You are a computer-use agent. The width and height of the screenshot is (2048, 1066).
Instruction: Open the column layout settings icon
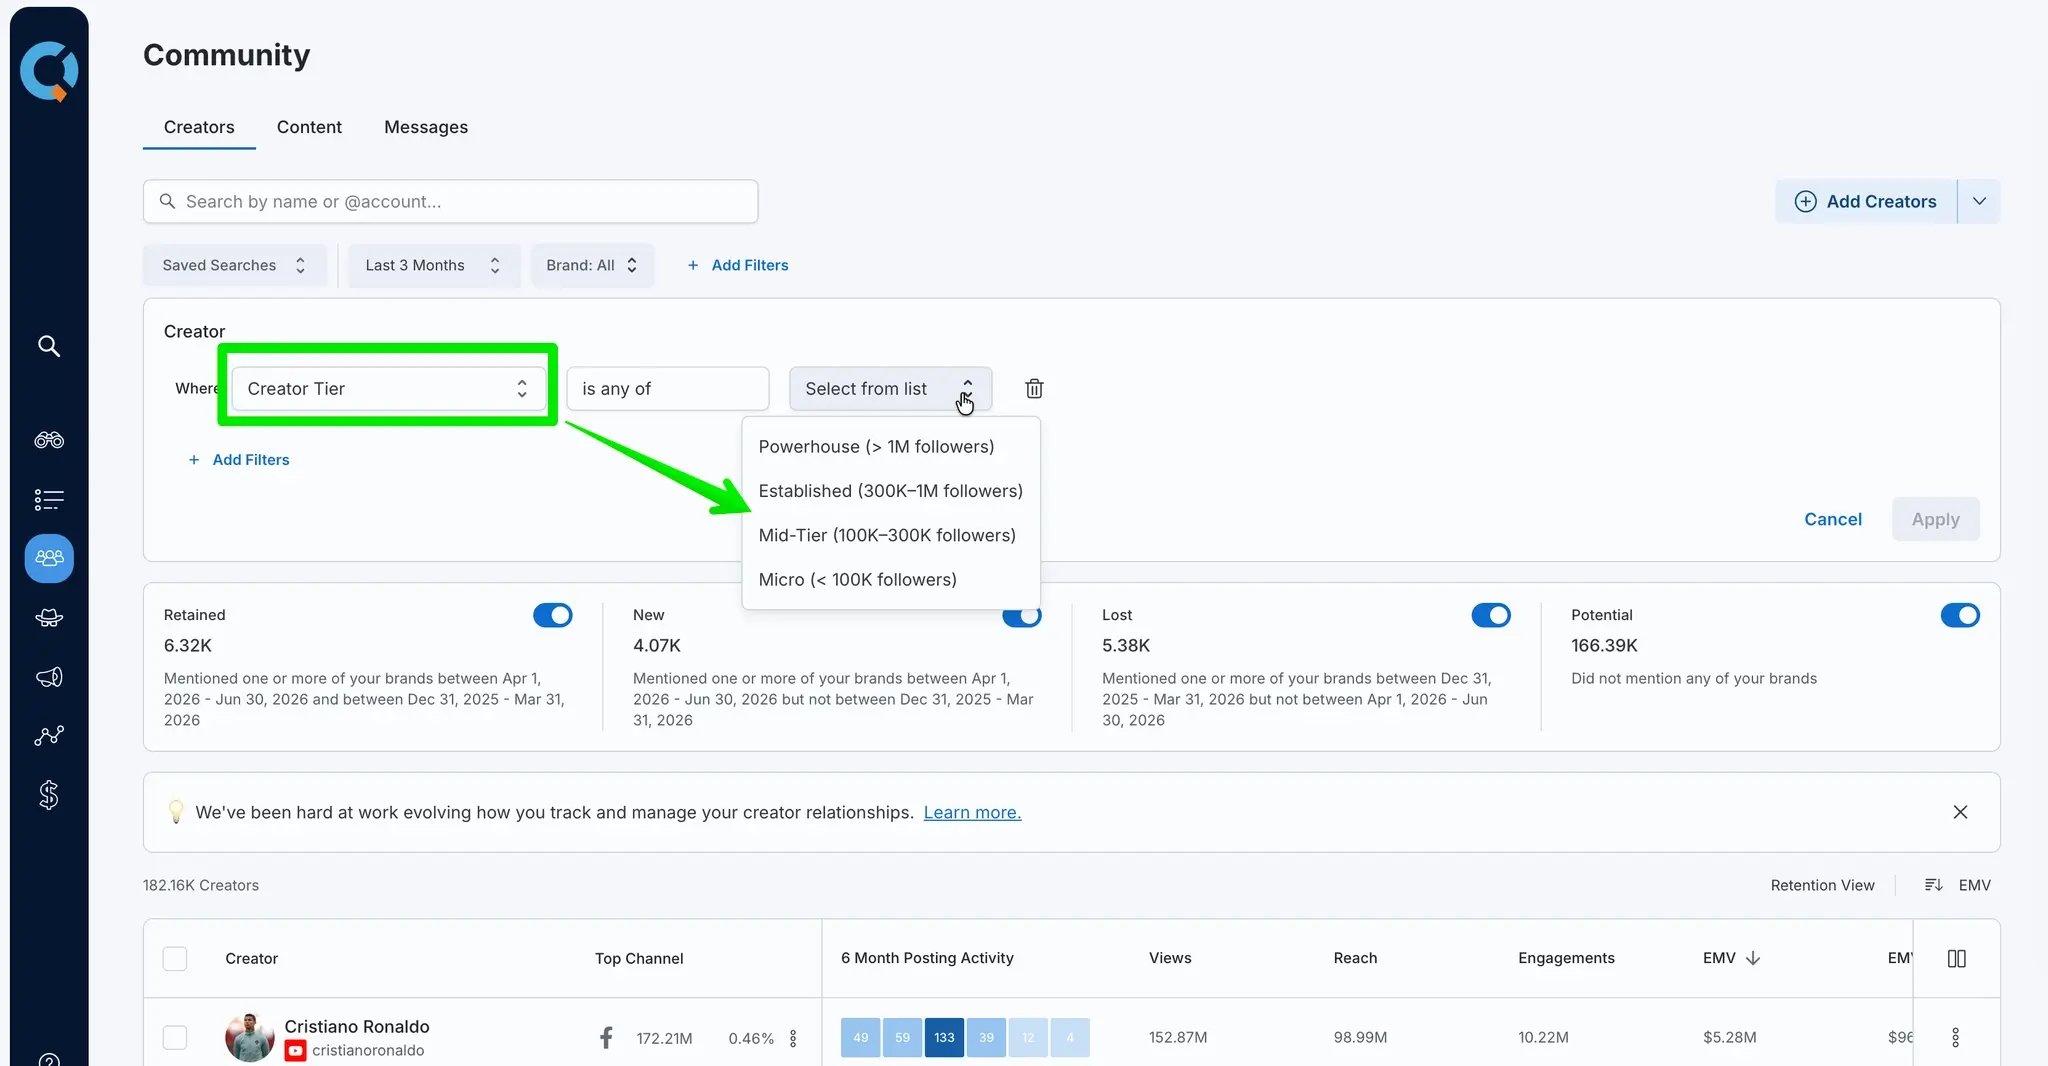(x=1957, y=958)
